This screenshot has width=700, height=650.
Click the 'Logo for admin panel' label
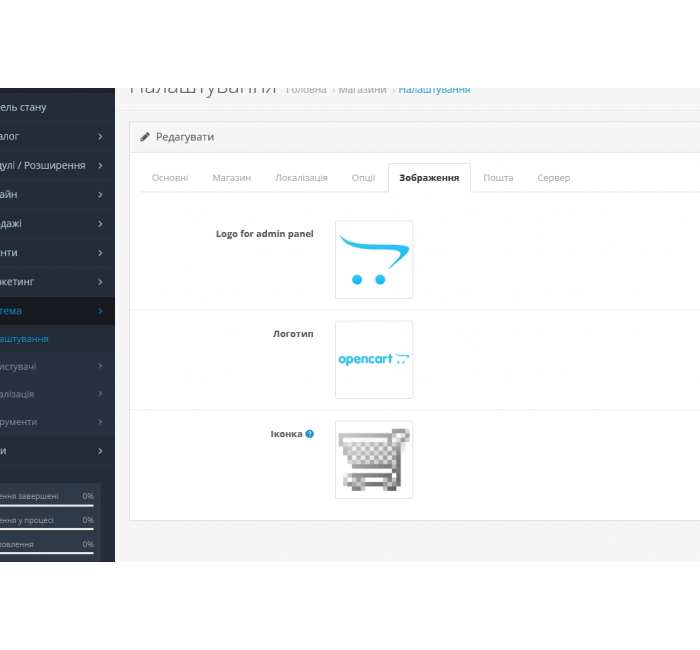[x=265, y=234]
